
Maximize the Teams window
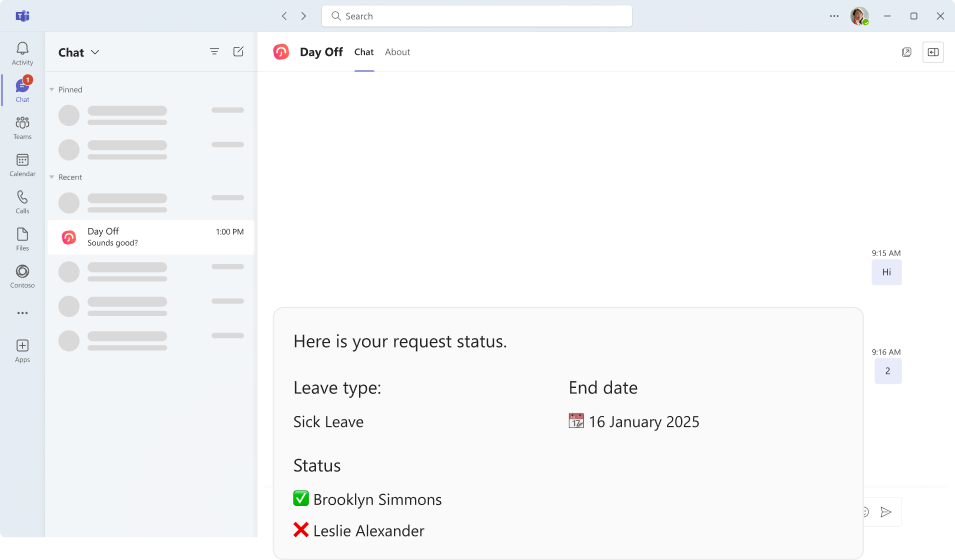pyautogui.click(x=914, y=16)
